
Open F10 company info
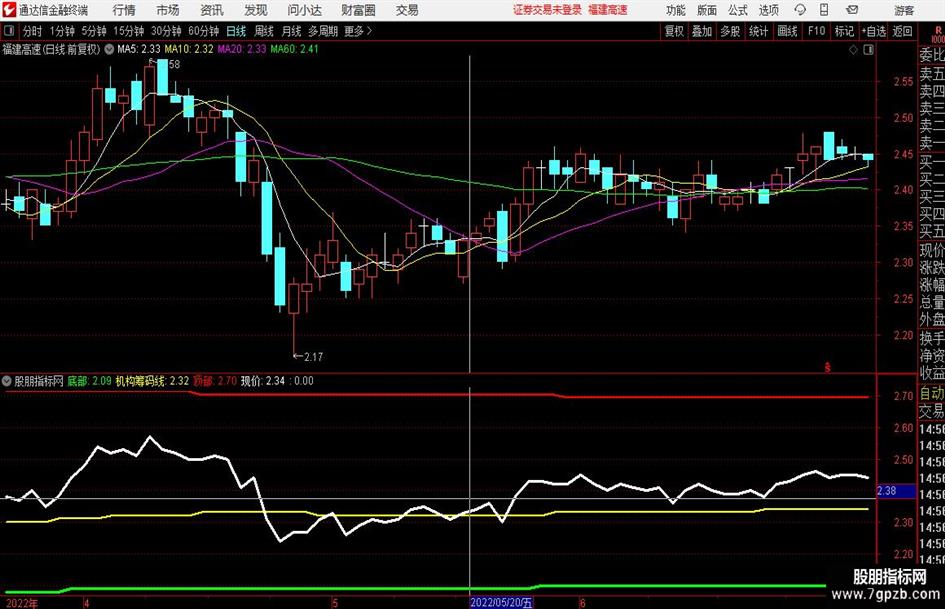[817, 31]
